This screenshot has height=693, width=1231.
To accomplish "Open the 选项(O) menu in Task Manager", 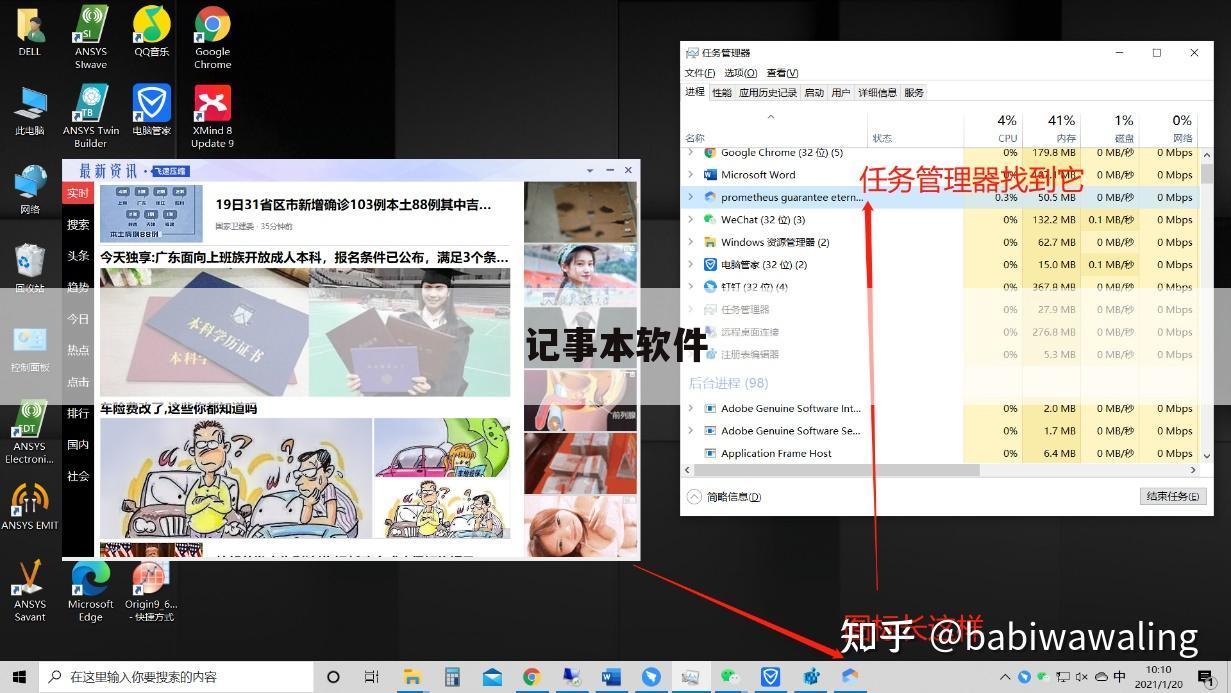I will point(741,73).
